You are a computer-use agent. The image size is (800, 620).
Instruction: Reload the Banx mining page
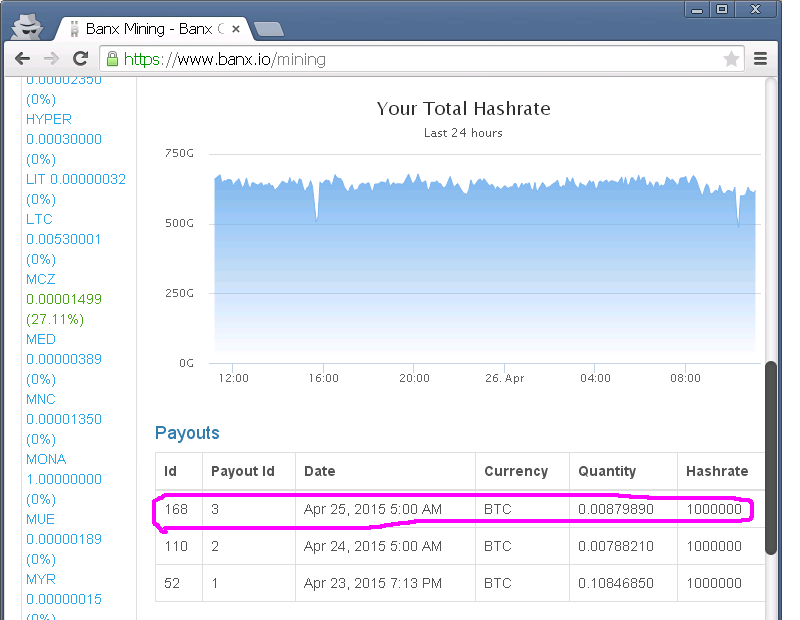(81, 59)
